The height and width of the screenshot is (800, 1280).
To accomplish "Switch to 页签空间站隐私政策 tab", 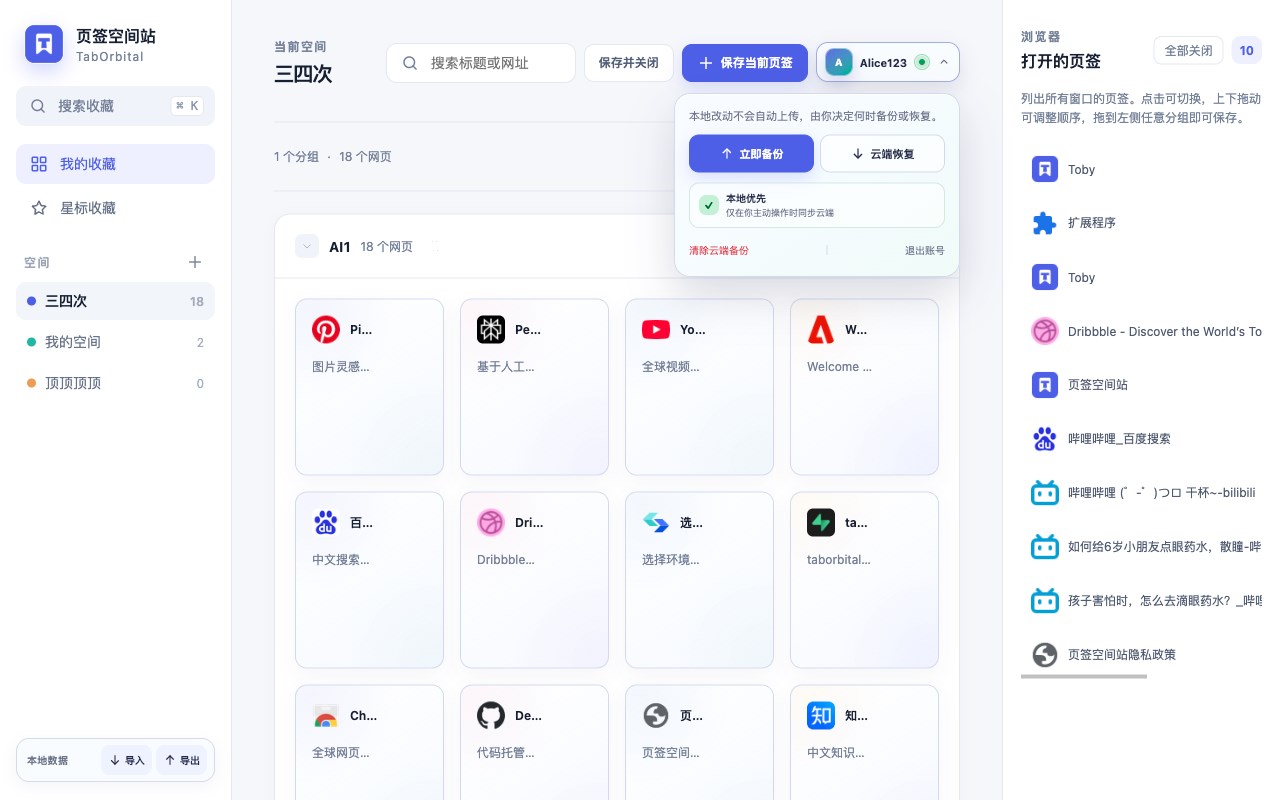I will tap(1141, 655).
